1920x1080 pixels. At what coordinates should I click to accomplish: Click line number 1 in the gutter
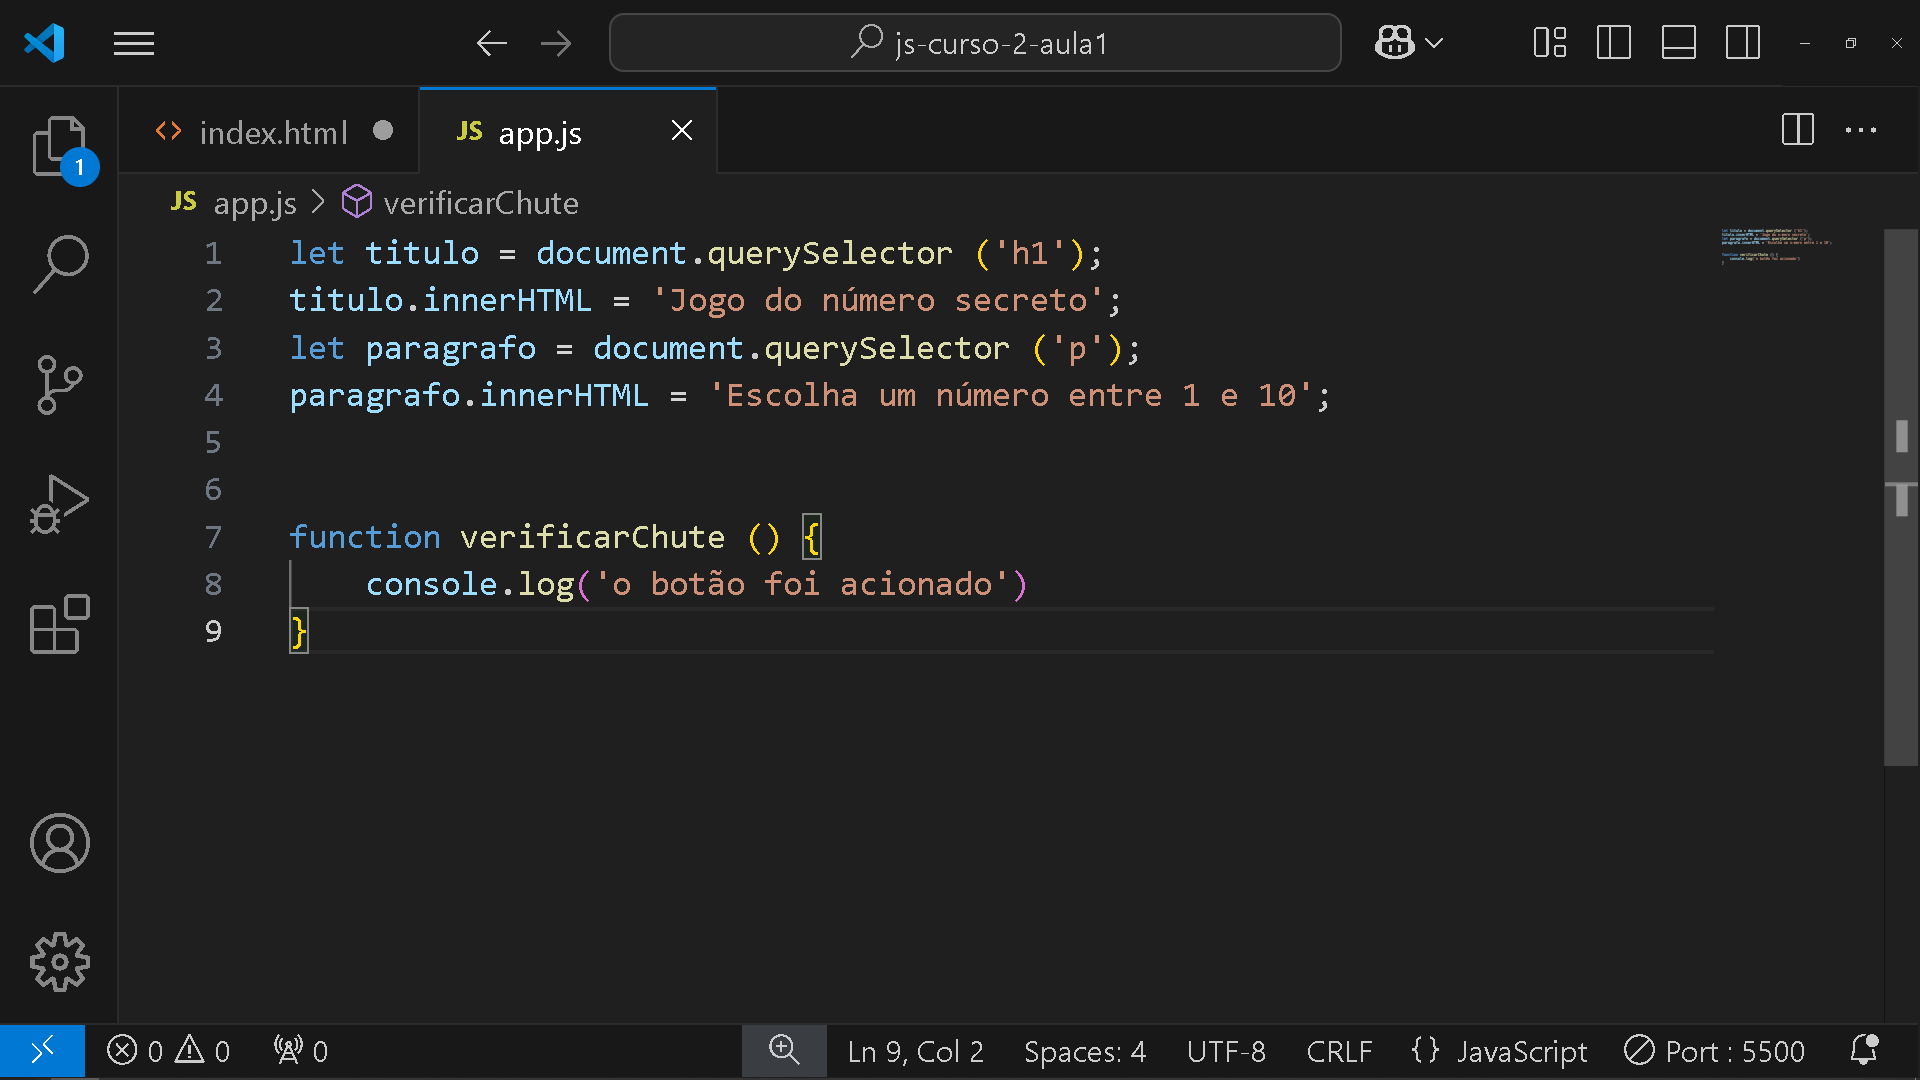click(213, 253)
